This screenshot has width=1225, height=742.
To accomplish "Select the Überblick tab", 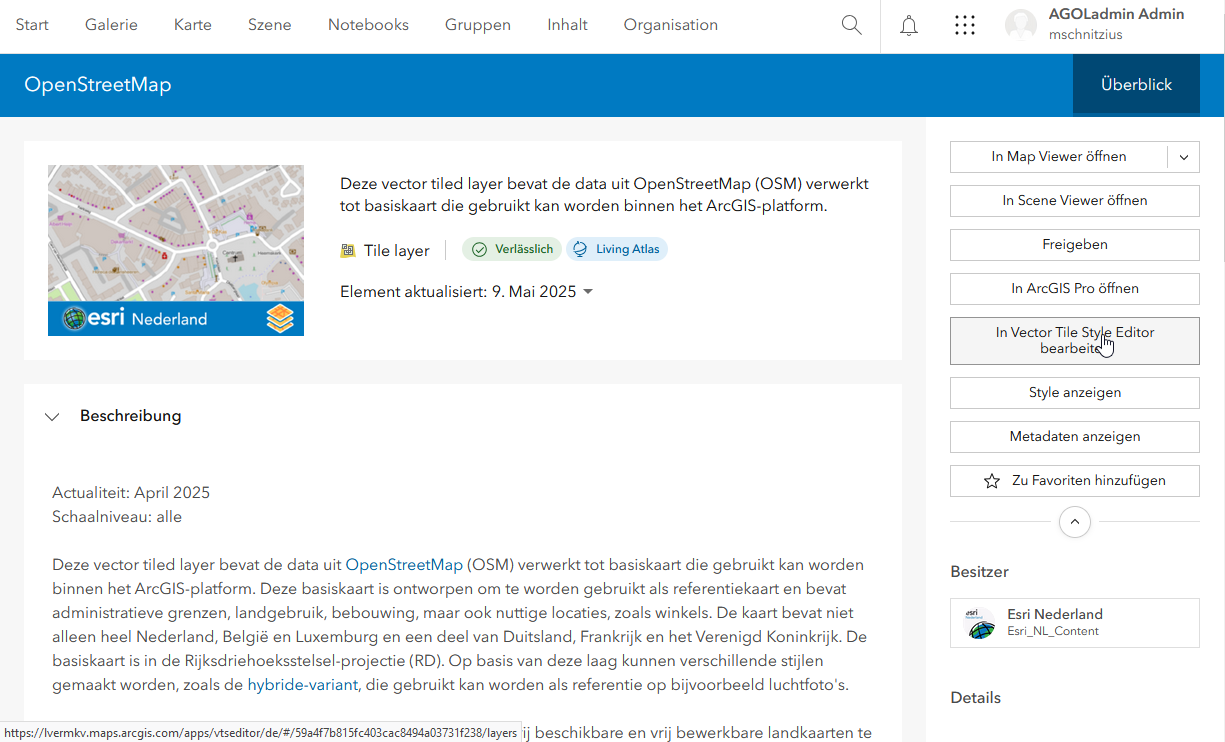I will pyautogui.click(x=1136, y=85).
